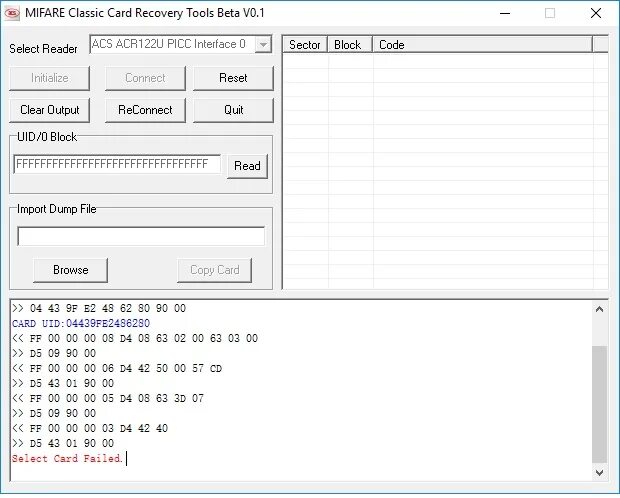Click the Copy Card button
Screen dimensions: 620x498
[214, 270]
